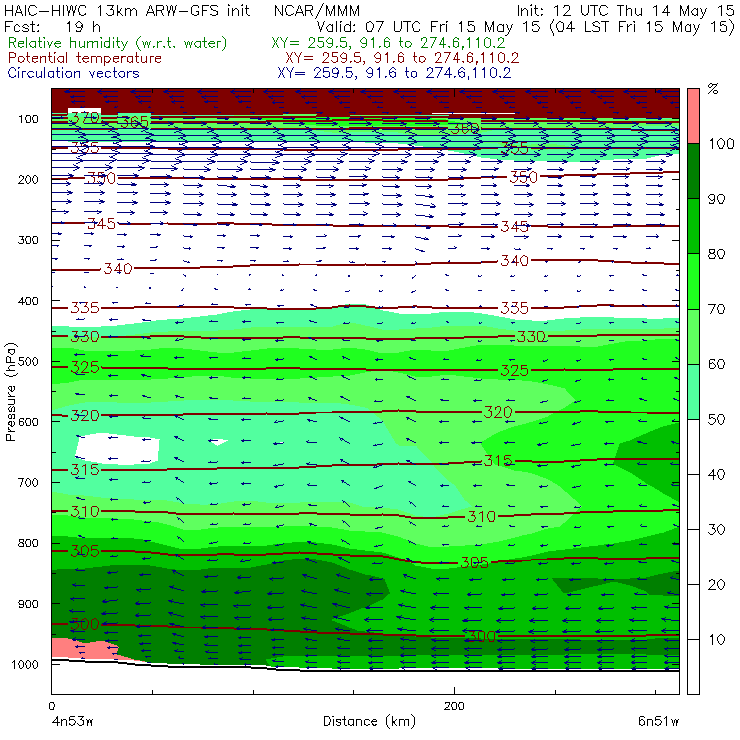Click the '6n51w' end location label
Image resolution: width=740 pixels, height=740 pixels.
pyautogui.click(x=658, y=721)
